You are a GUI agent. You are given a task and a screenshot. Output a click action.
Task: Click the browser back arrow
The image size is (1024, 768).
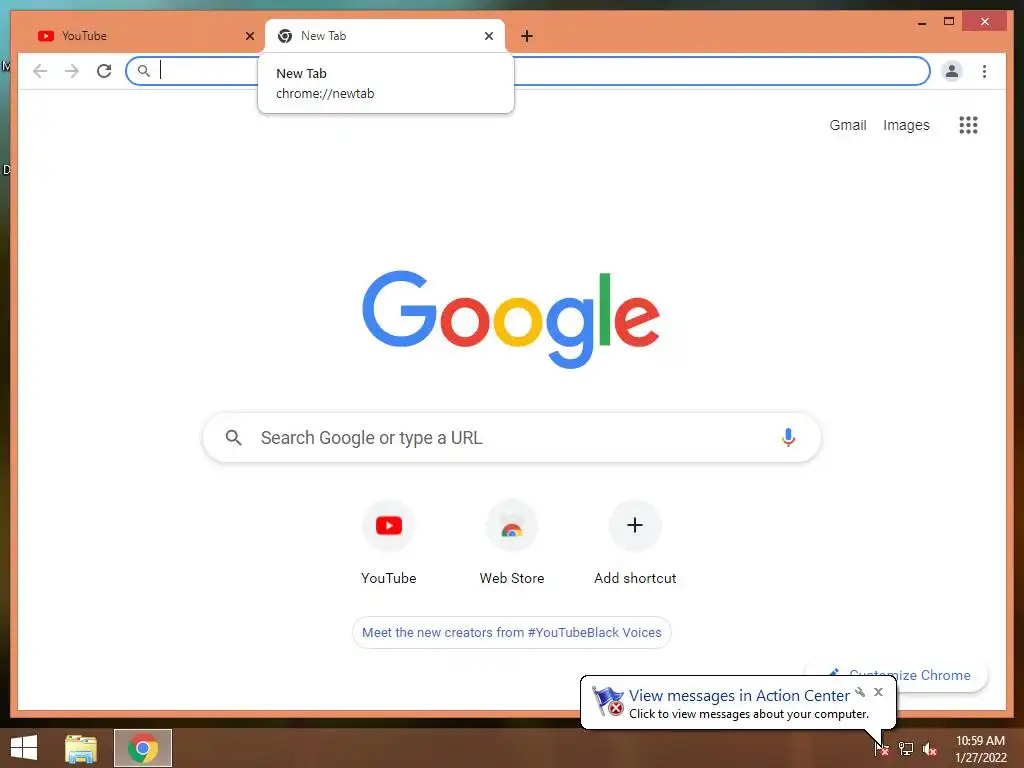coord(40,71)
